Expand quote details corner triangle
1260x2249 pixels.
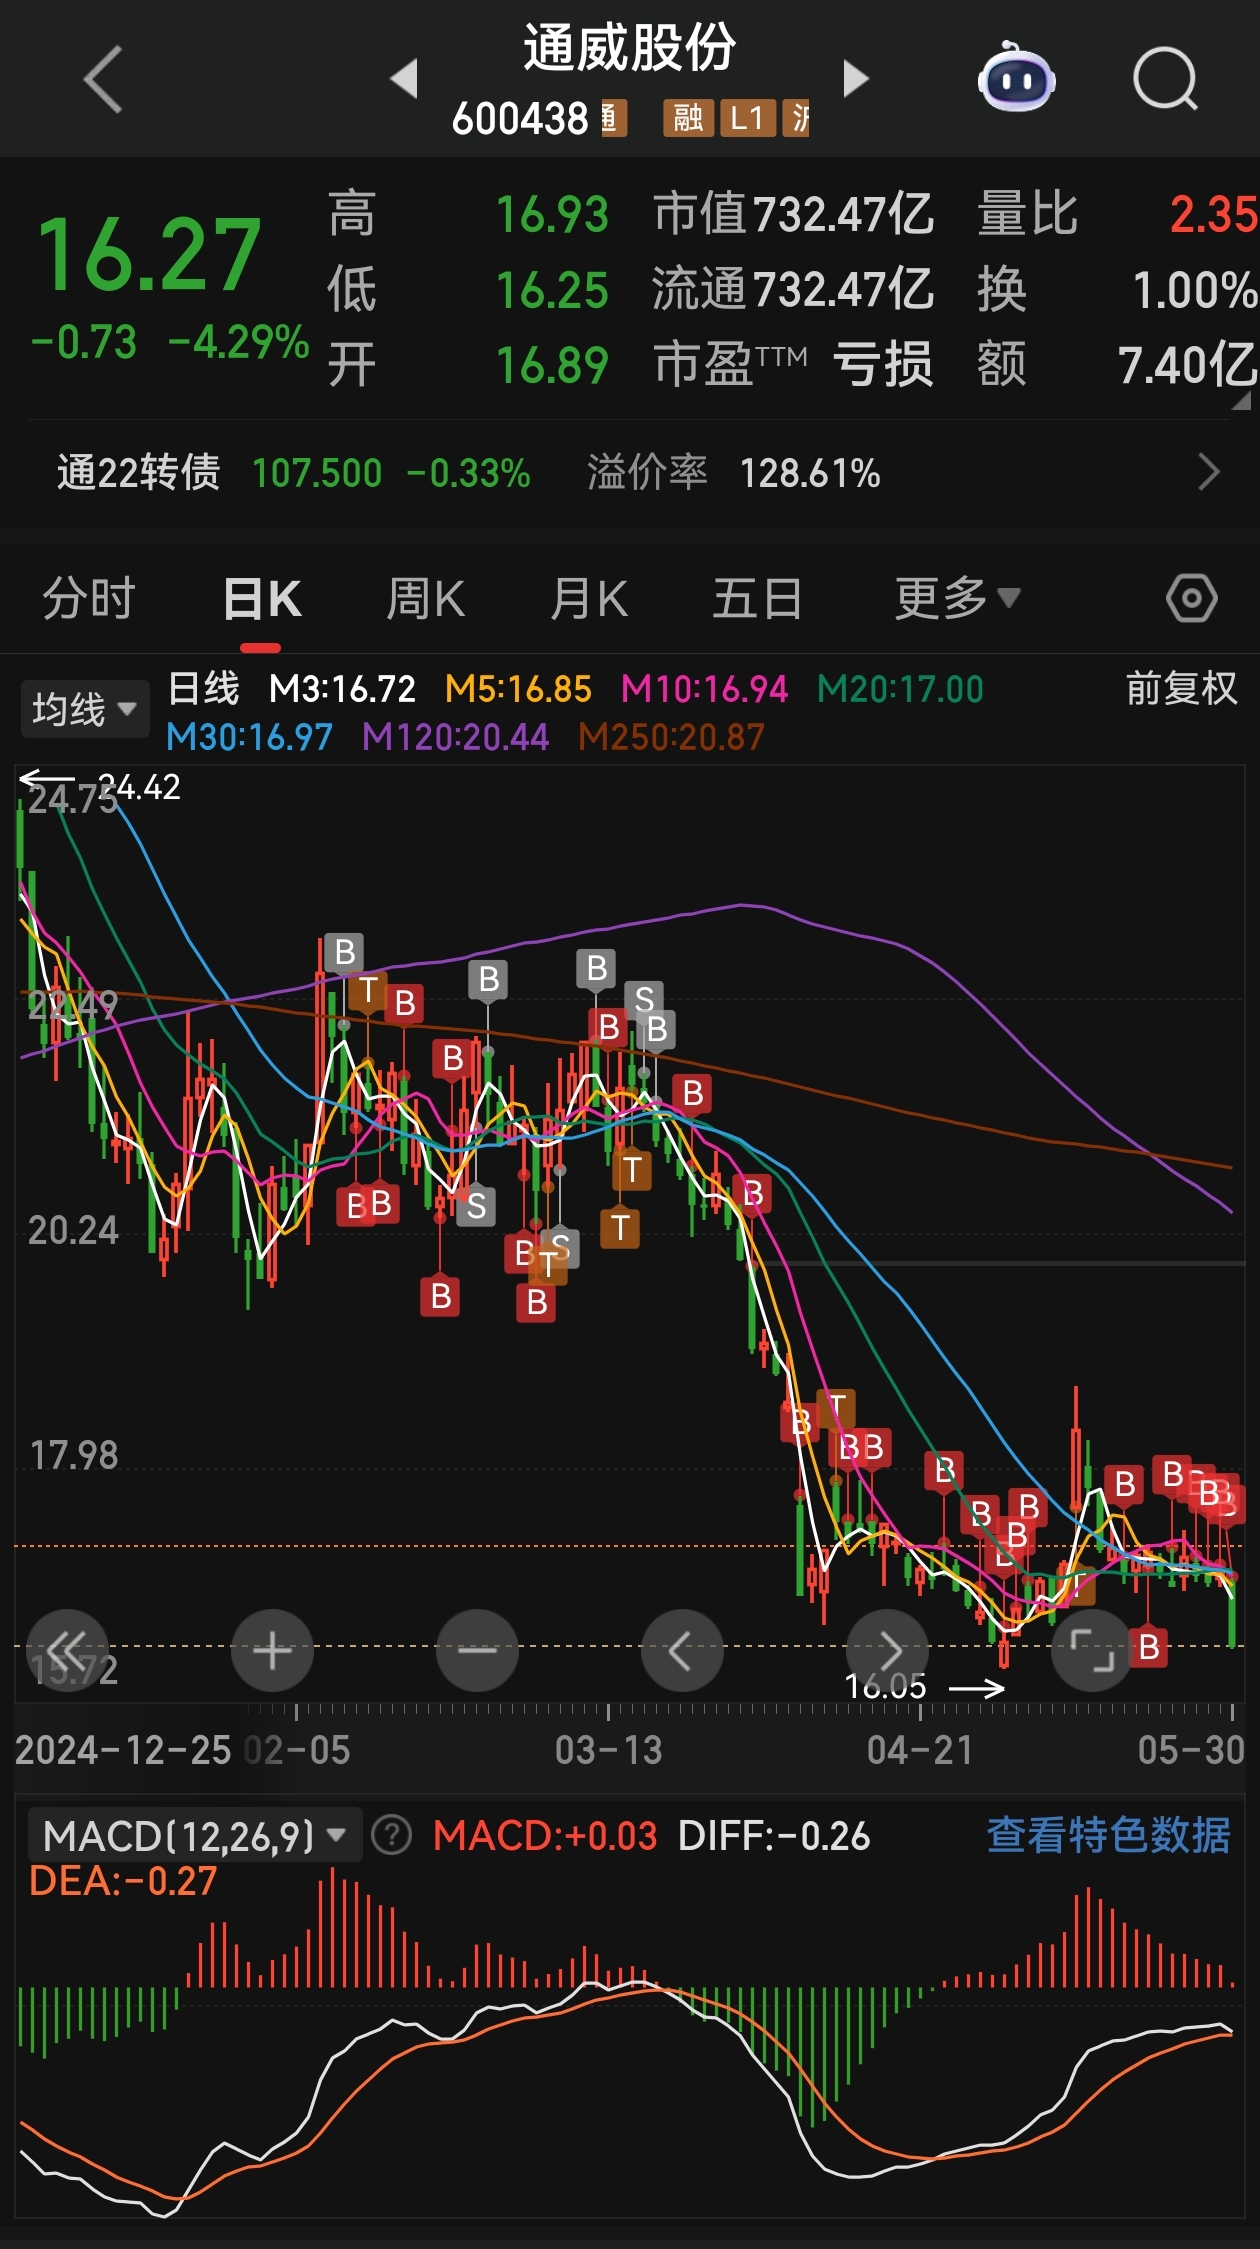coord(1241,400)
